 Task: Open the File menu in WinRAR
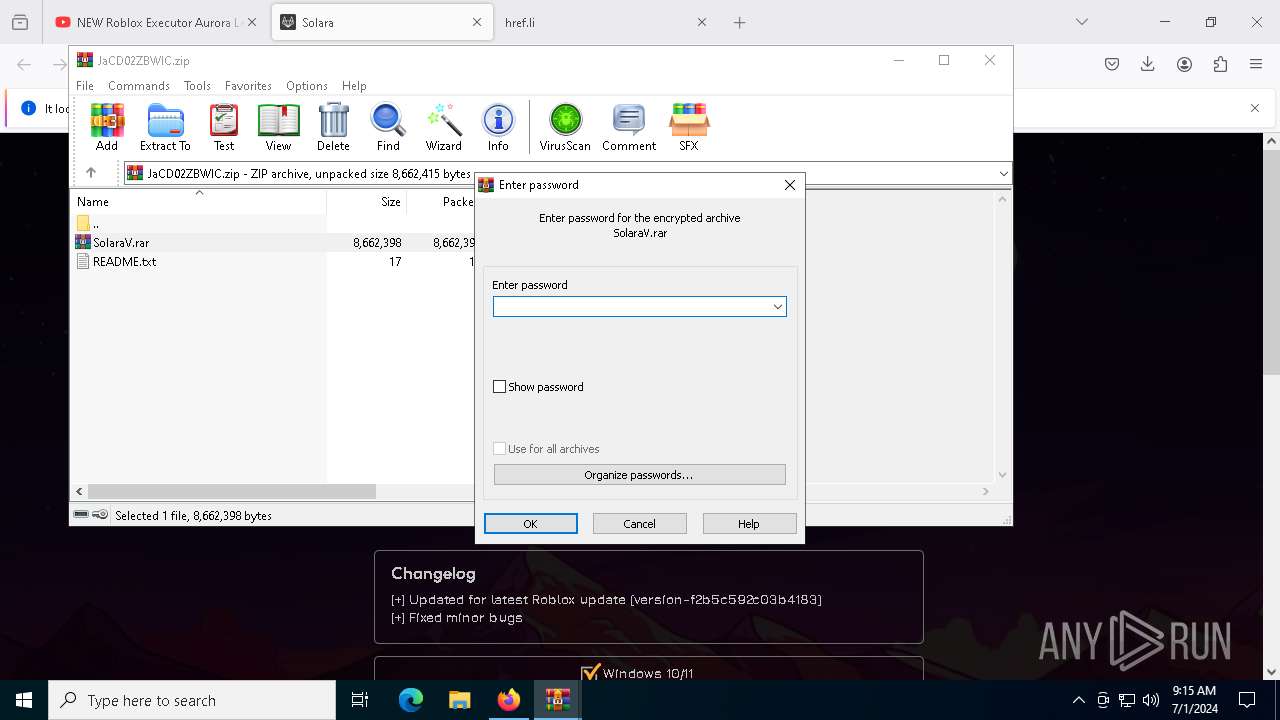[85, 86]
